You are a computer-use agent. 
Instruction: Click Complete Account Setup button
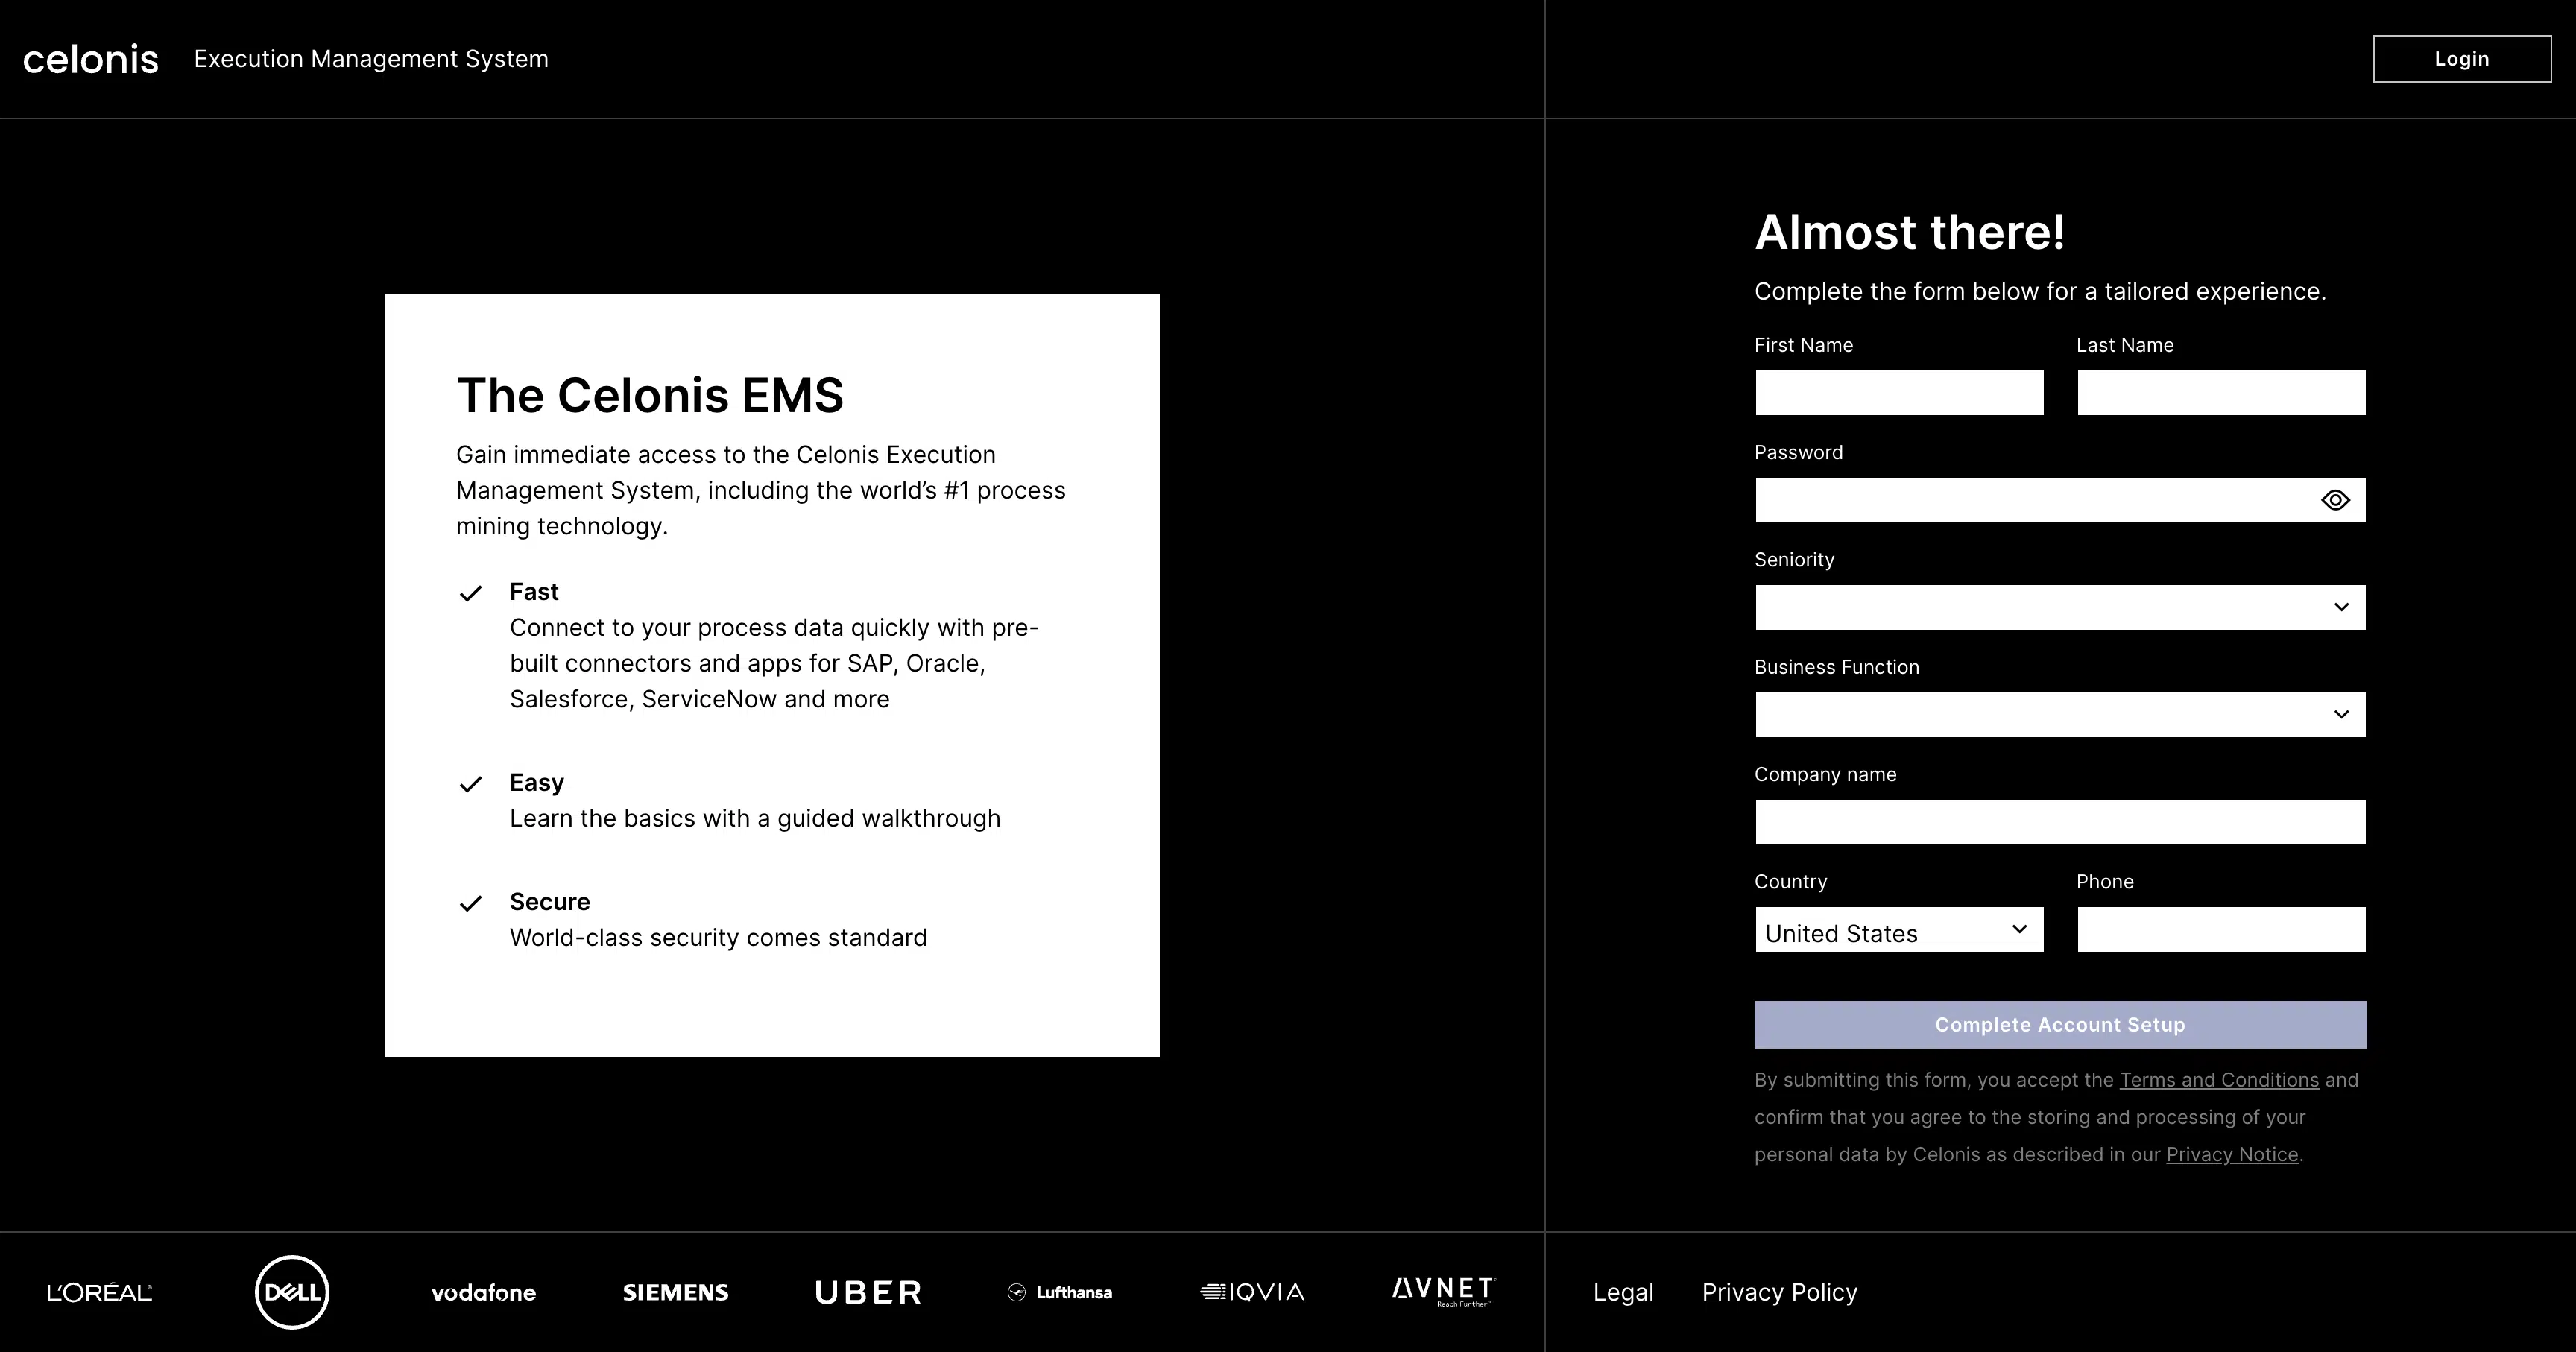tap(2060, 1025)
